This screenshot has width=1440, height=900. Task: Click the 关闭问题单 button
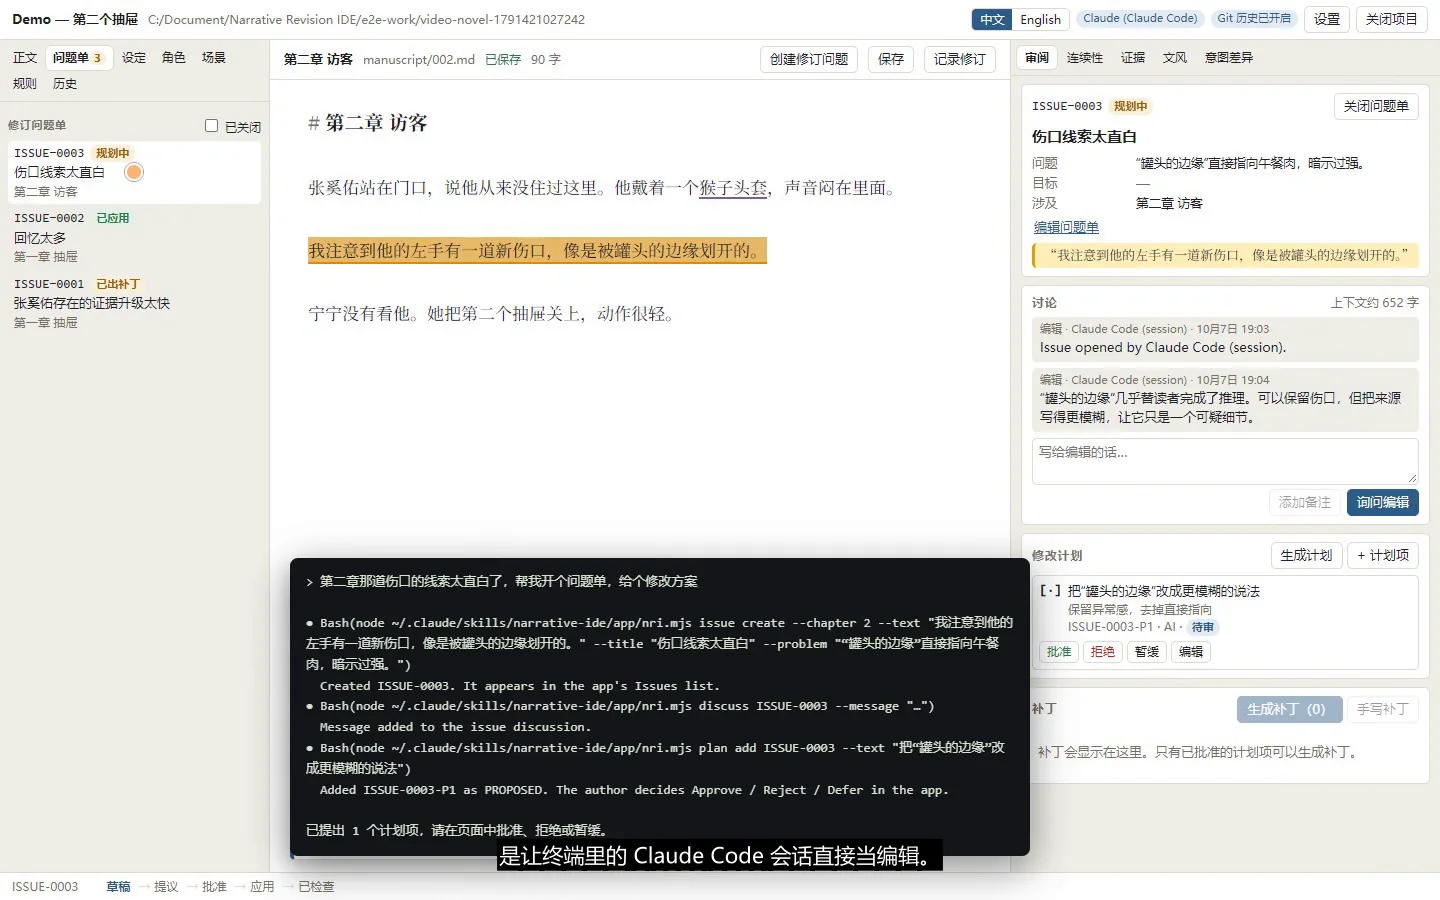(1376, 106)
